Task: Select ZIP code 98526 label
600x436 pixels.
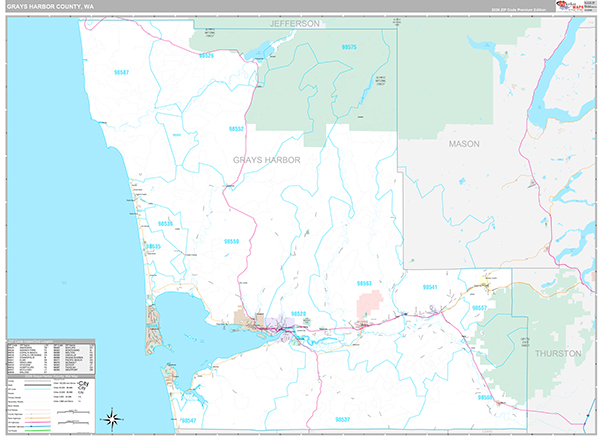Action: (205, 56)
